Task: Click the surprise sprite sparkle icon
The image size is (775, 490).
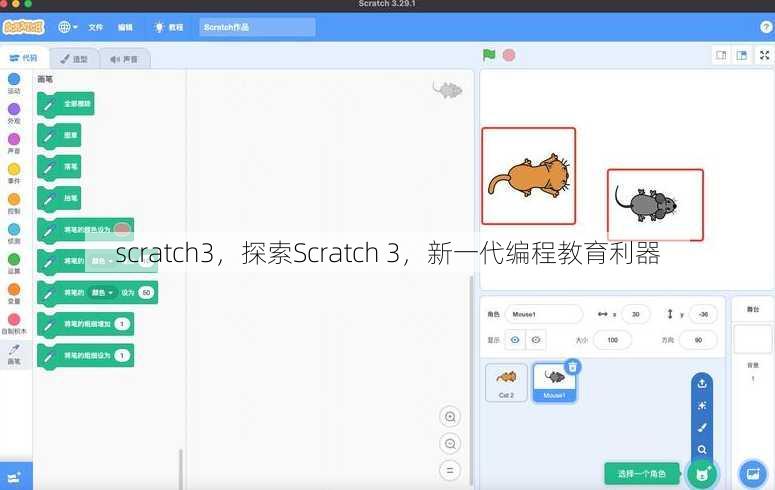Action: coord(702,406)
